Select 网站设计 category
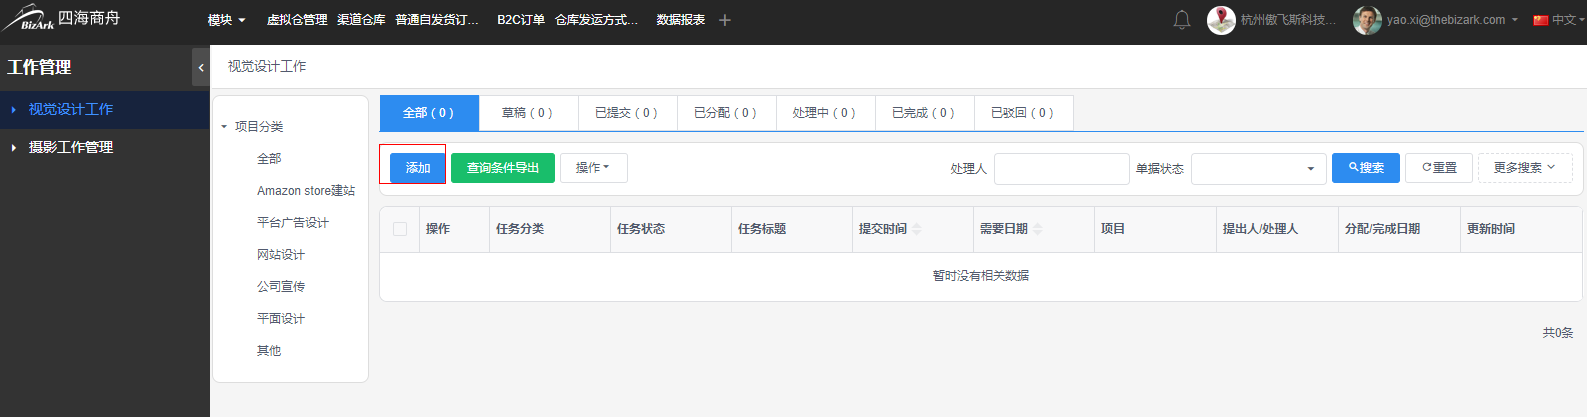This screenshot has height=417, width=1587. click(281, 255)
